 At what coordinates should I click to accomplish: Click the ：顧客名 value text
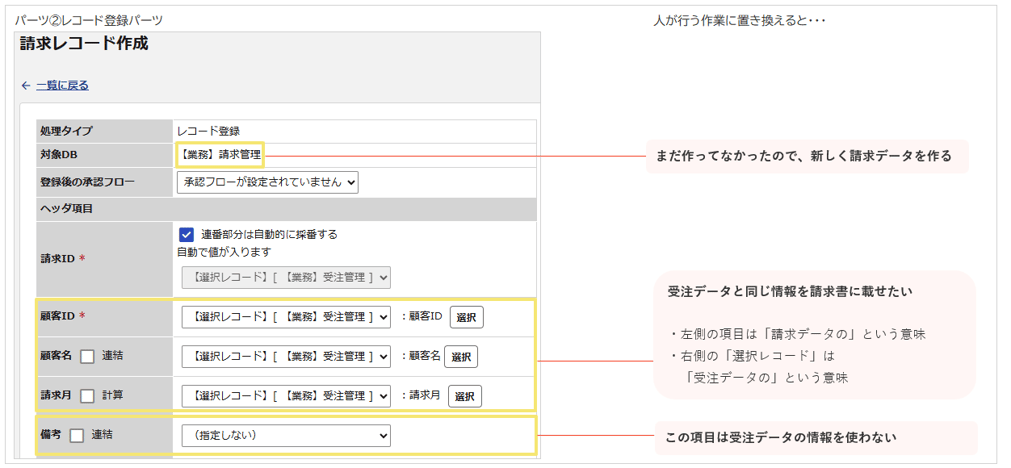(x=420, y=356)
